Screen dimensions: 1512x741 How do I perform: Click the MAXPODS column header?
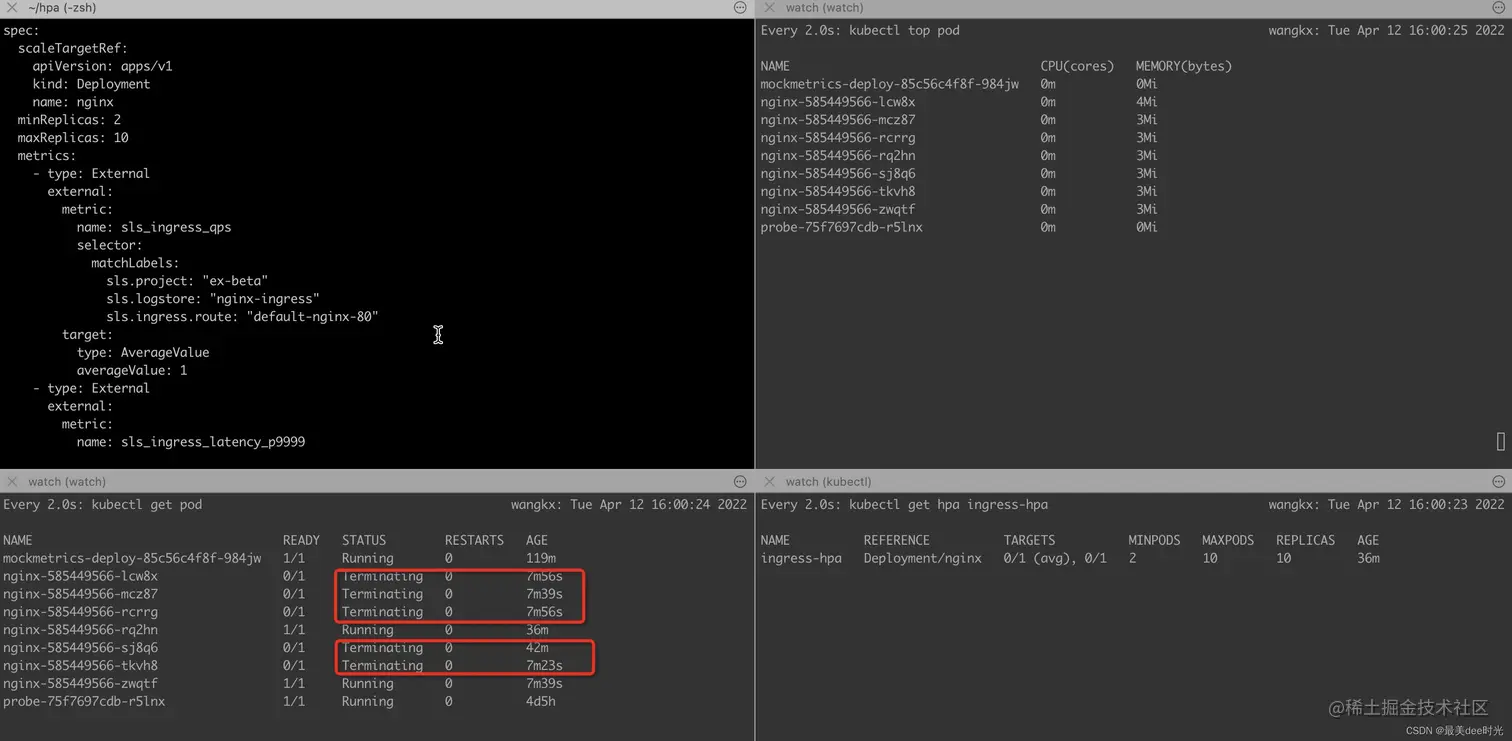tap(1228, 540)
